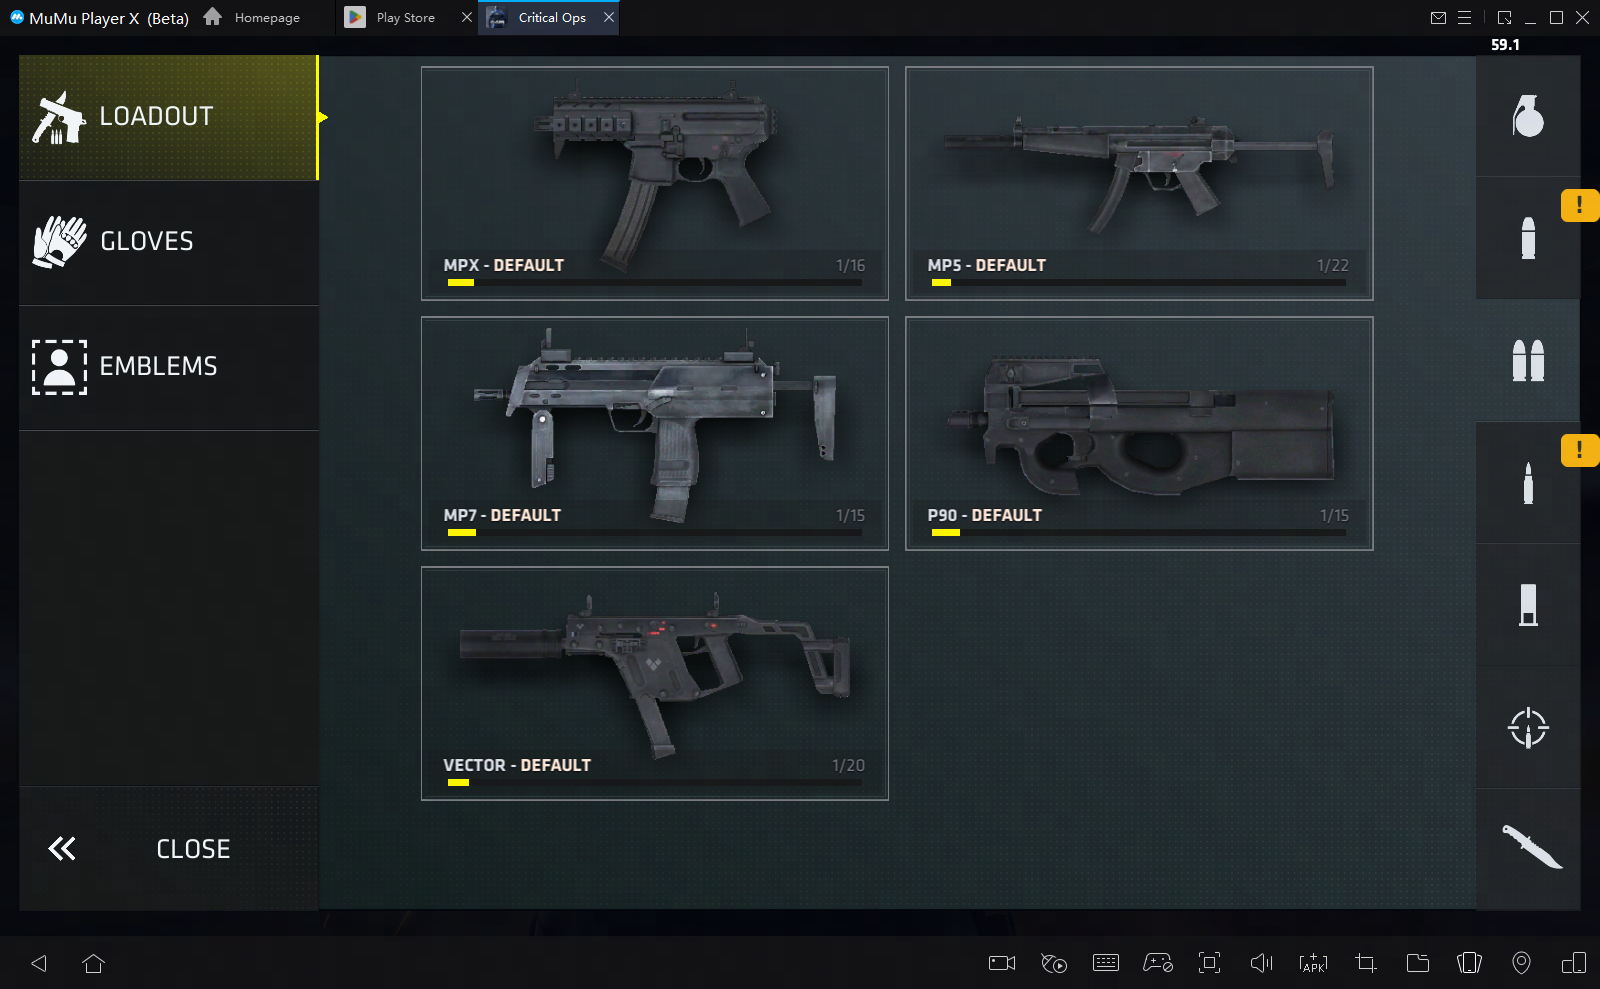This screenshot has height=989, width=1600.
Task: Select the double bullets SMG category icon
Action: tap(1528, 360)
